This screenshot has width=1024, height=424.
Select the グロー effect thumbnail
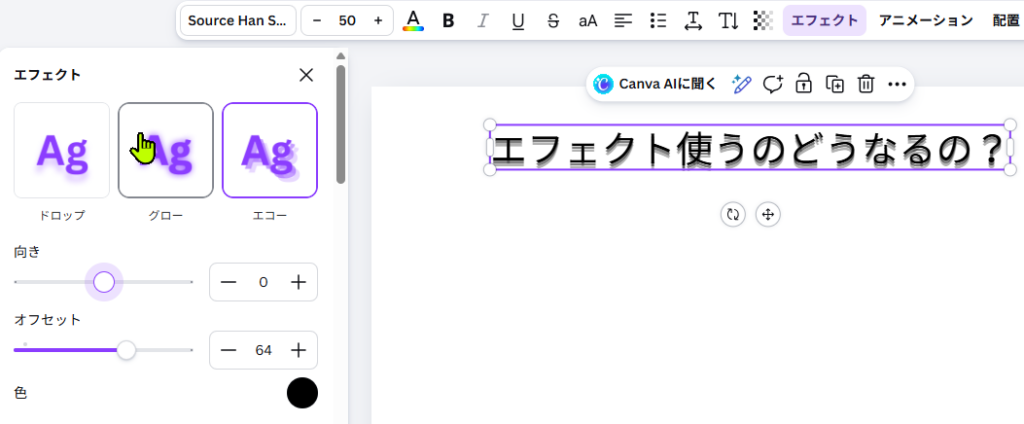click(166, 150)
